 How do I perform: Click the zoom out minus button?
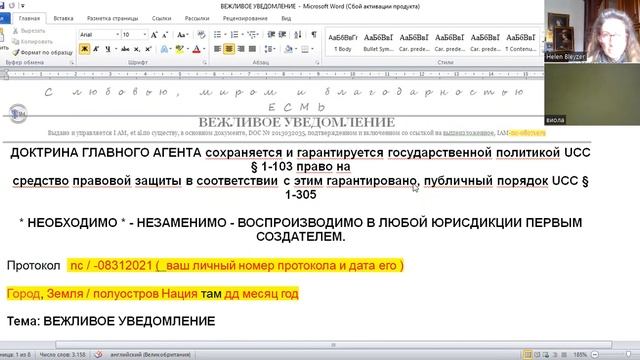click(595, 355)
